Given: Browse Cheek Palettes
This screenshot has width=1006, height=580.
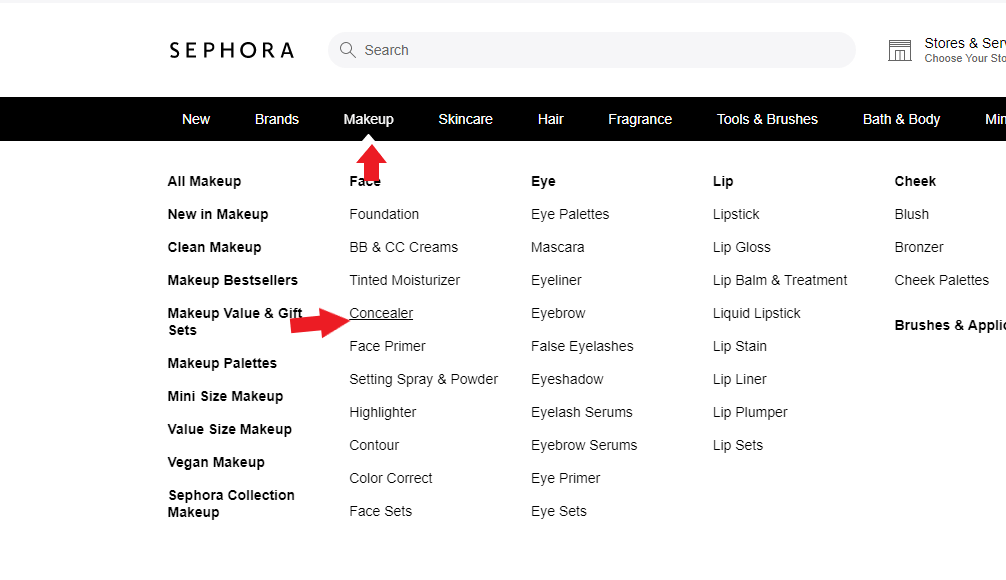Looking at the screenshot, I should click(x=941, y=280).
